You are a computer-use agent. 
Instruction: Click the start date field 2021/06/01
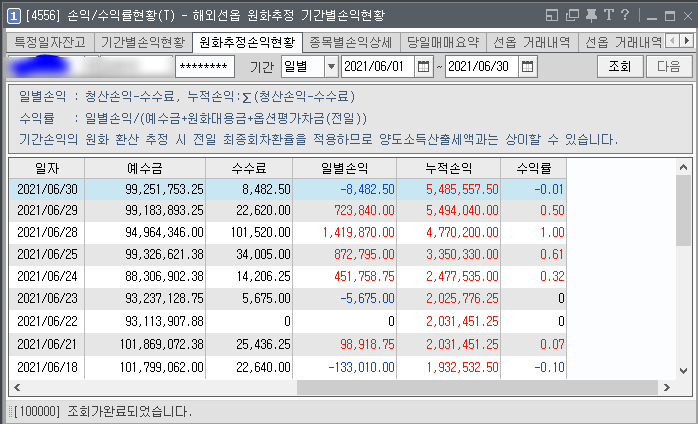coord(378,67)
